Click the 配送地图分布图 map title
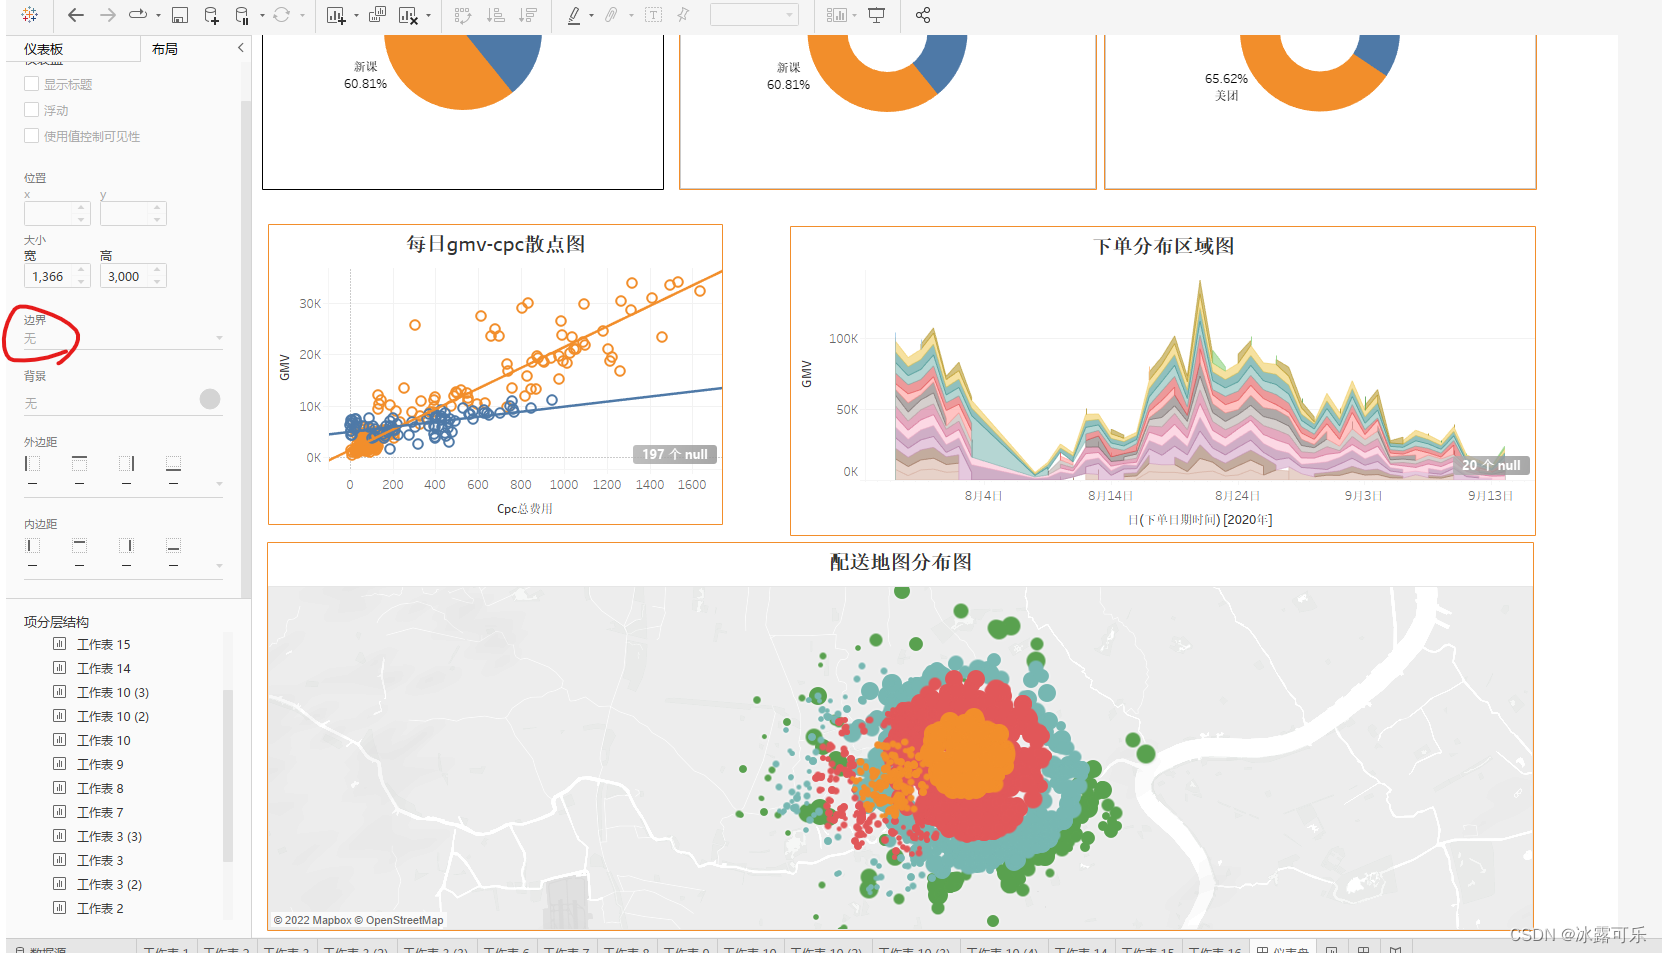The image size is (1662, 953). point(901,562)
